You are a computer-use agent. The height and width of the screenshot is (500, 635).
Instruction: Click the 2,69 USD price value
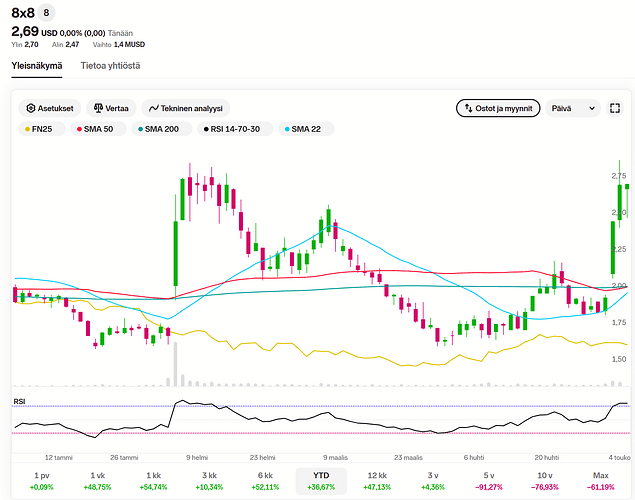coord(34,31)
